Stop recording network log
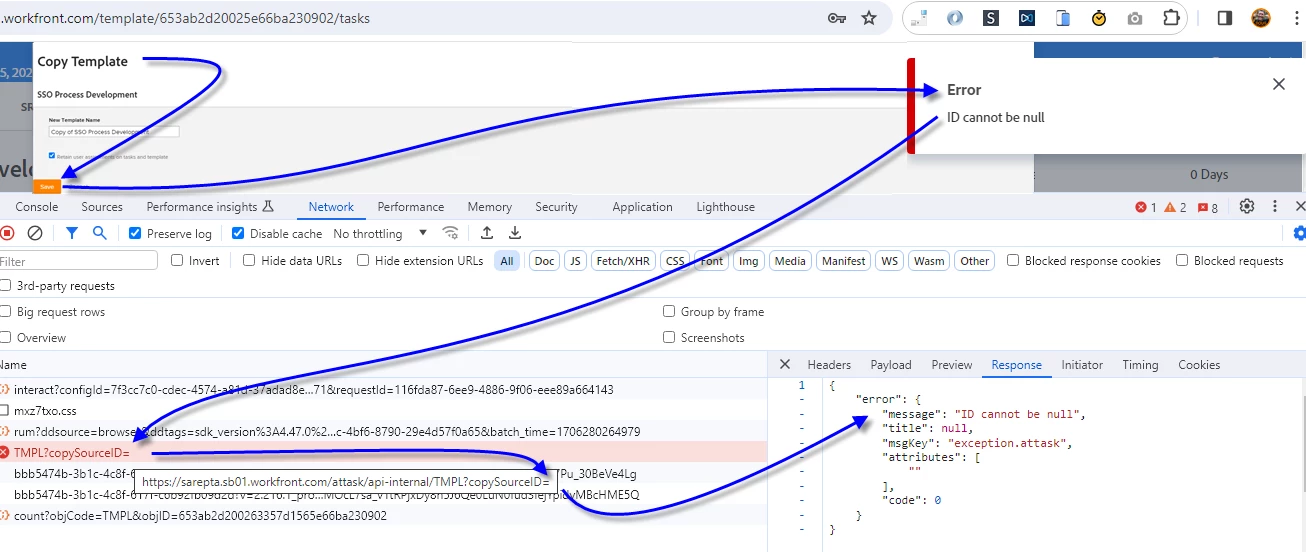The image size is (1306, 552). click(7, 233)
